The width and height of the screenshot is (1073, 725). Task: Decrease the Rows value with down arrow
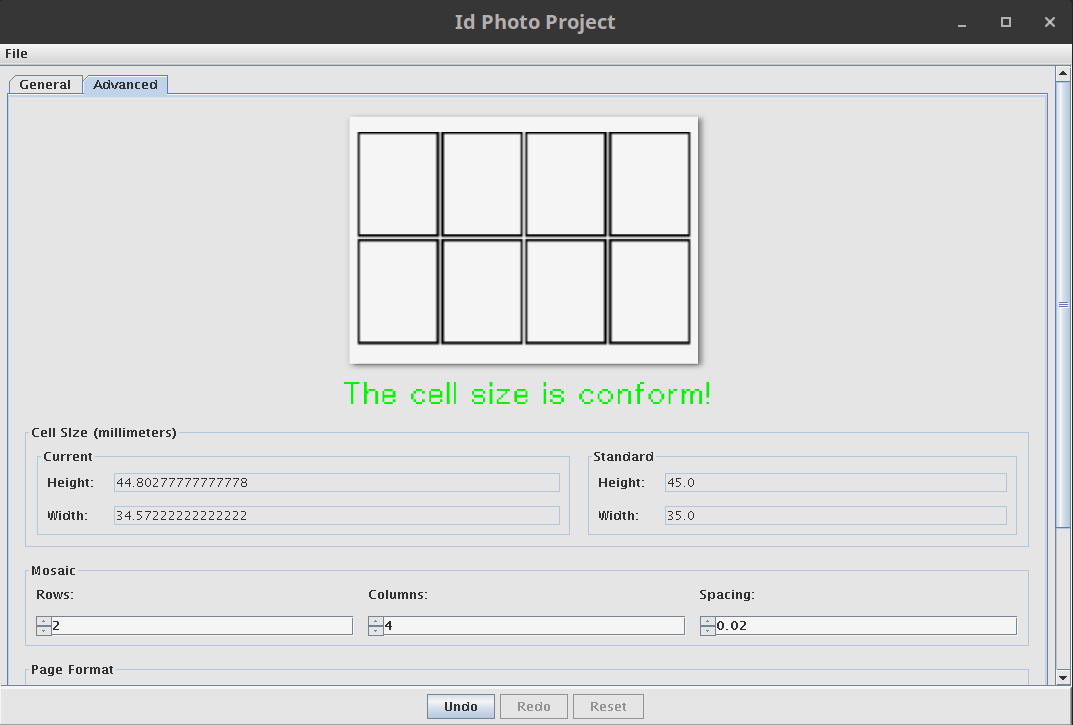pos(43,631)
